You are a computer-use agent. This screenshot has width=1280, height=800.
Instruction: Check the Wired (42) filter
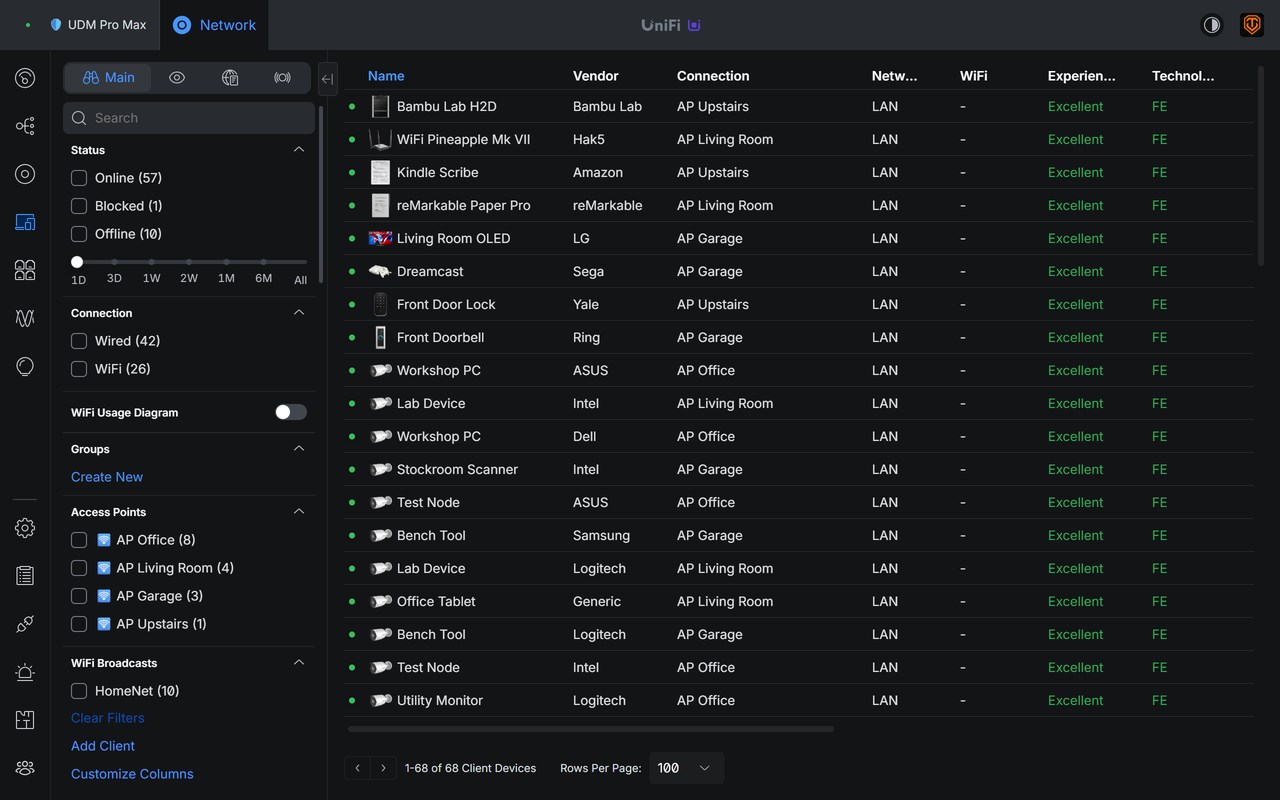pos(79,341)
